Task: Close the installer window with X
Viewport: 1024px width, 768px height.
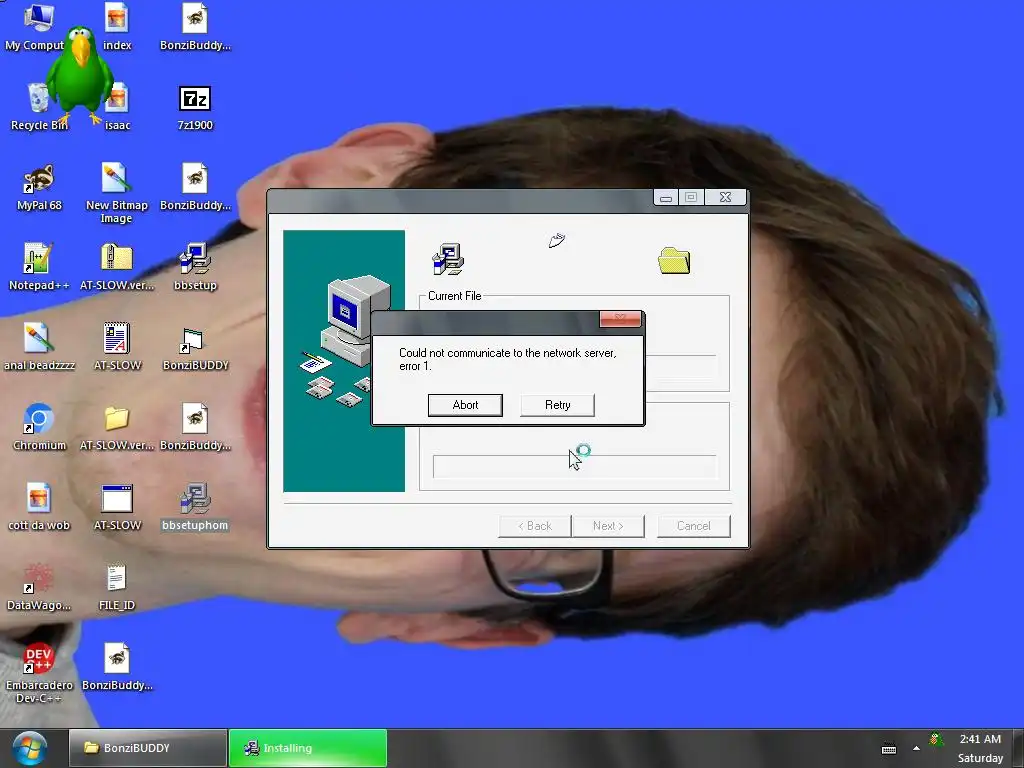Action: (x=725, y=197)
